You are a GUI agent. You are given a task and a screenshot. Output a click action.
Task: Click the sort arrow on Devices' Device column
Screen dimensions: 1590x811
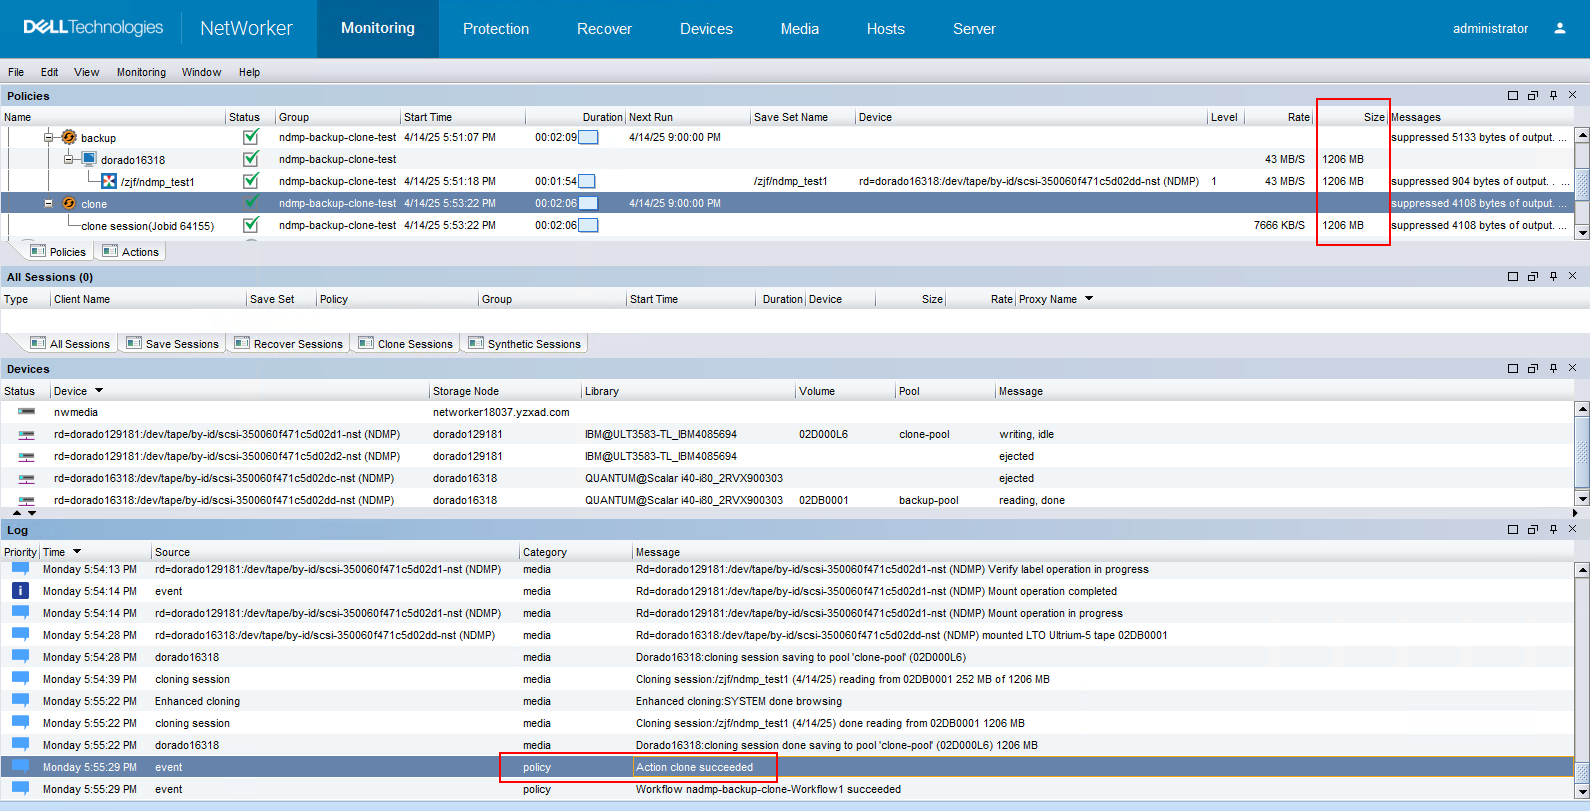[x=99, y=391]
